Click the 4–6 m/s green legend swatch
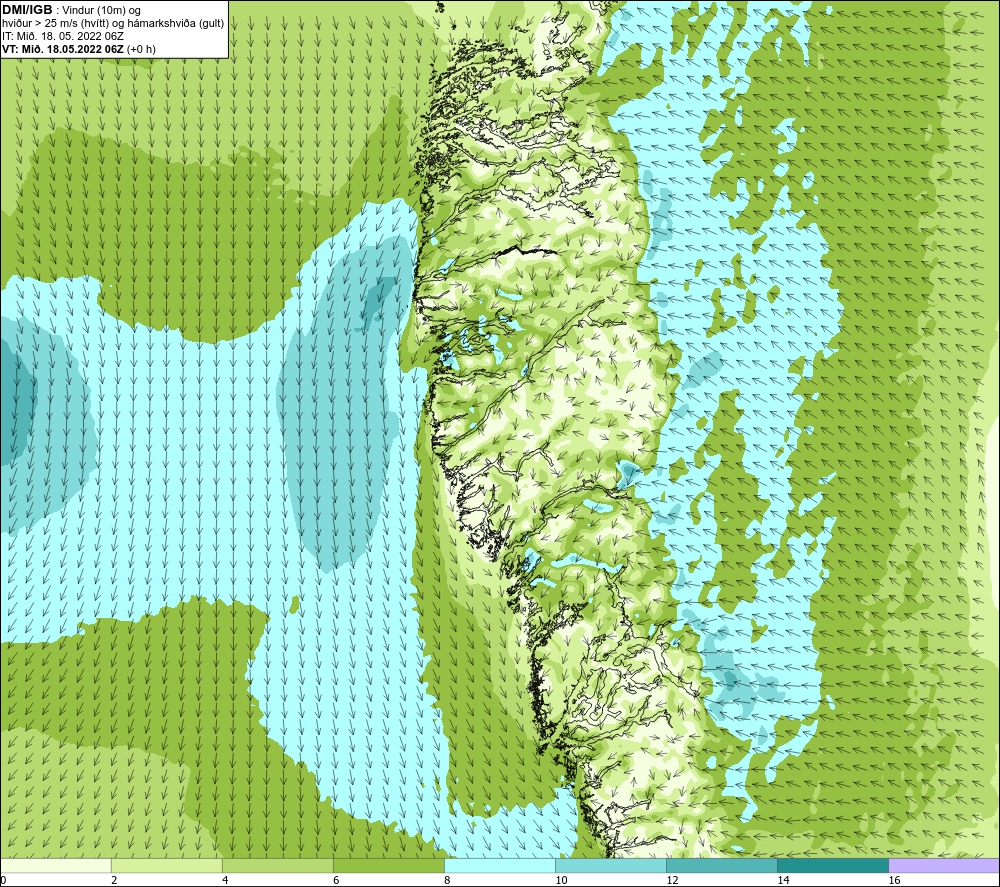The width and height of the screenshot is (1000, 887). click(278, 865)
